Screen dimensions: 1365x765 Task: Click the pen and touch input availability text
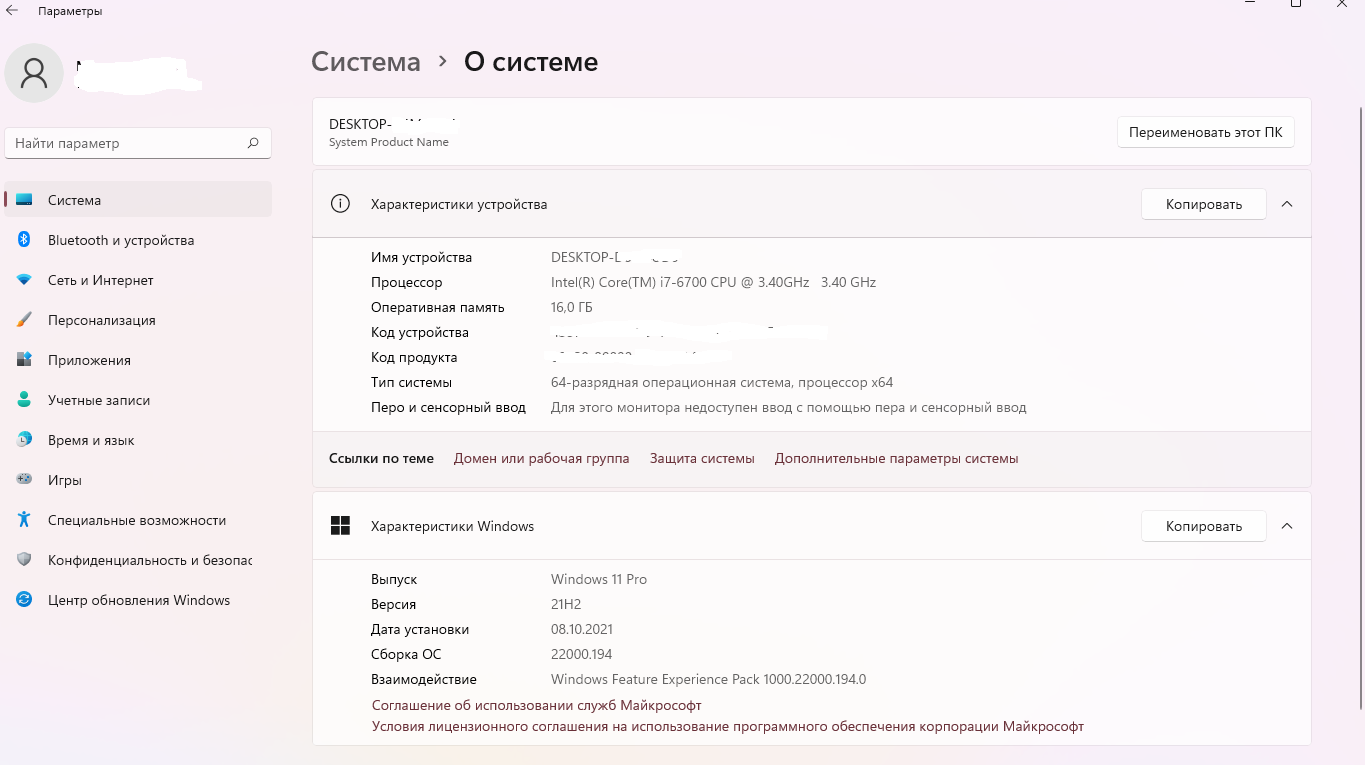pos(789,408)
